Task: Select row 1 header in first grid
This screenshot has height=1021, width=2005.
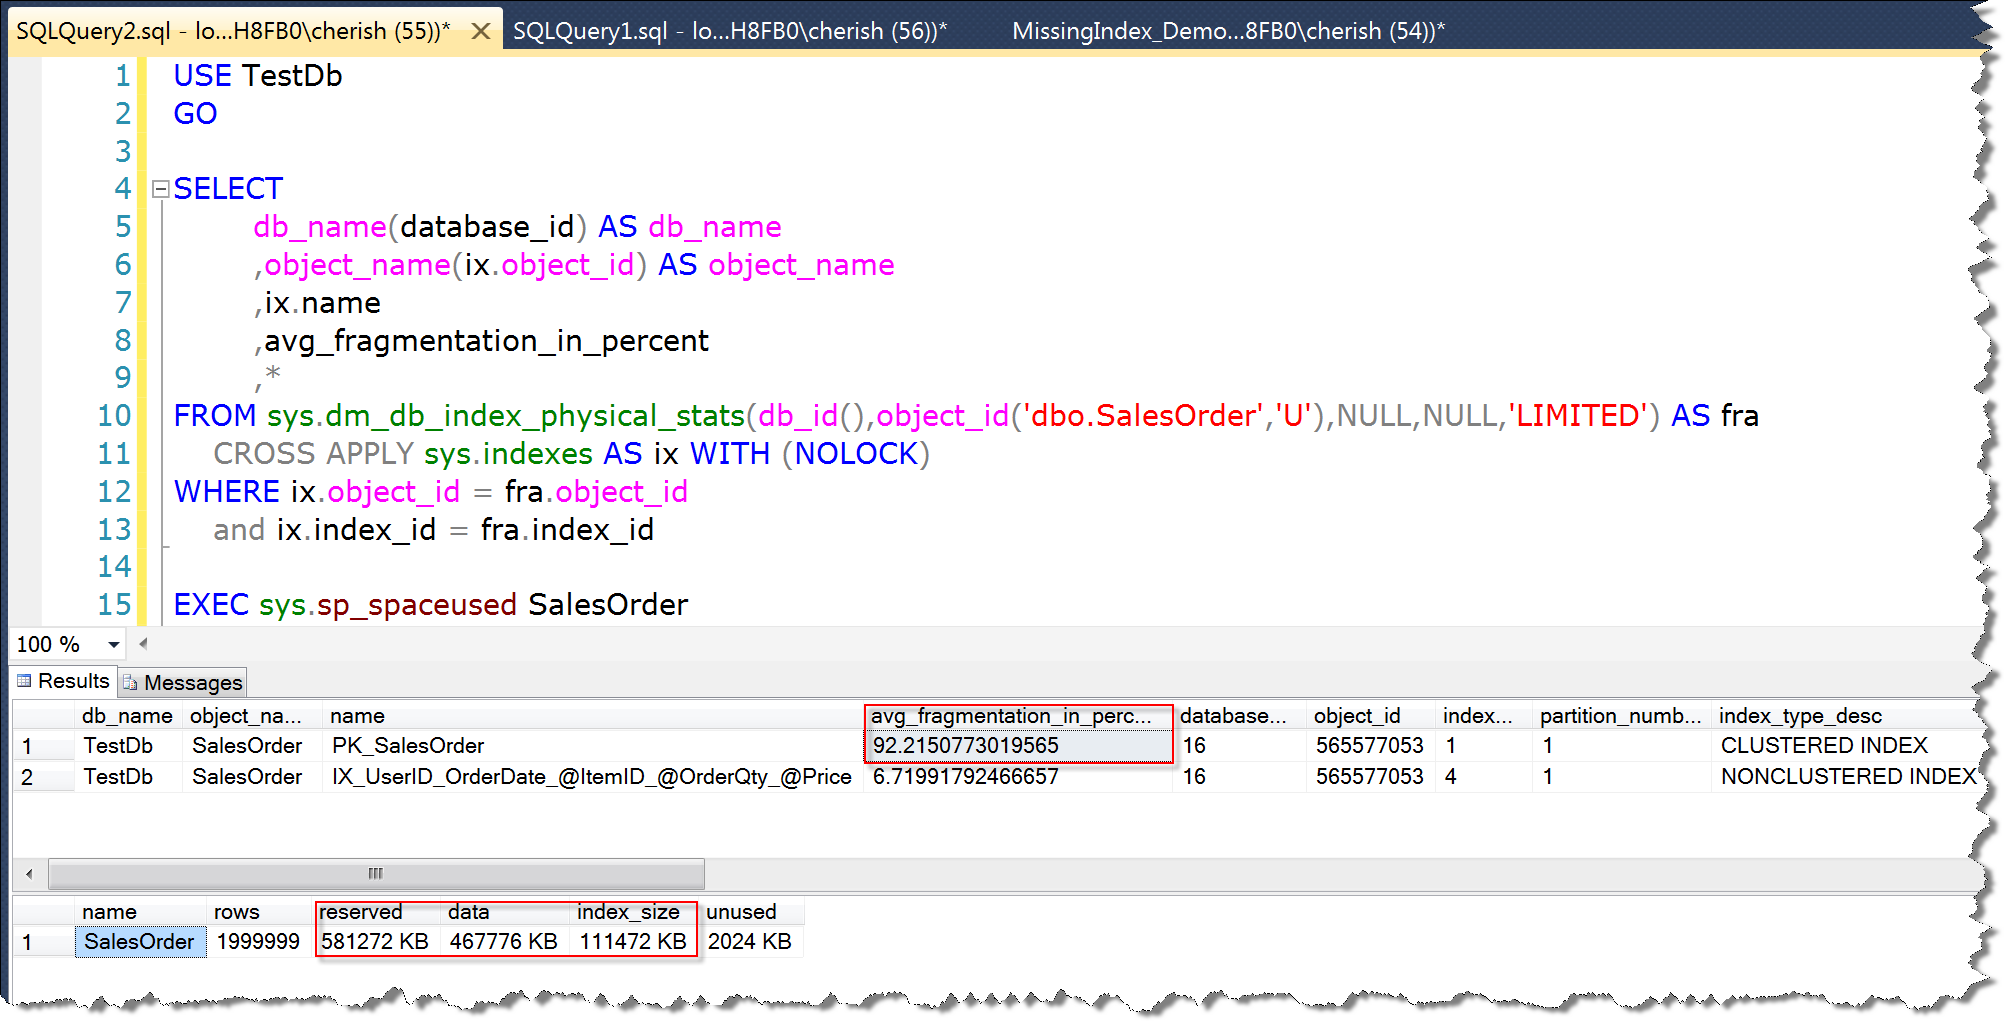Action: tap(43, 746)
